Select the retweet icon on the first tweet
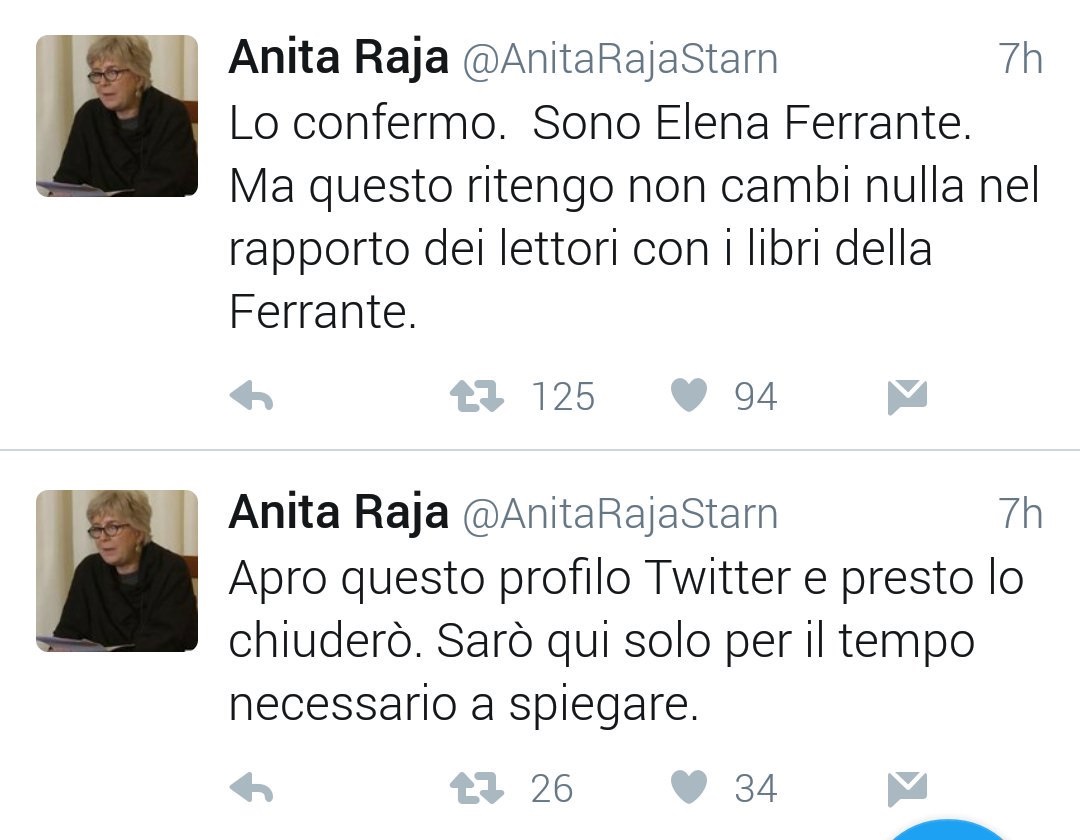This screenshot has width=1080, height=840. [x=478, y=396]
